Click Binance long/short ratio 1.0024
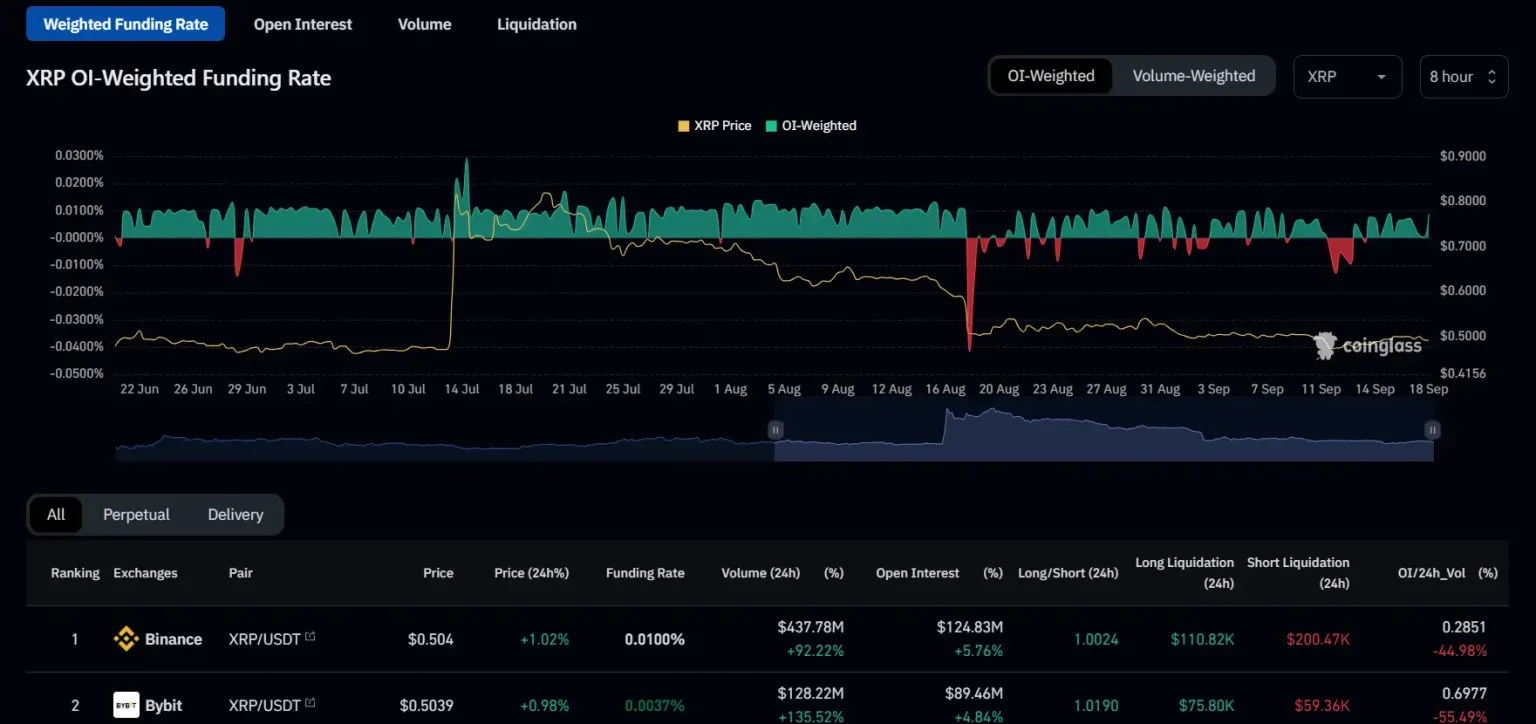Screen dimensions: 1536x724 tap(1096, 639)
